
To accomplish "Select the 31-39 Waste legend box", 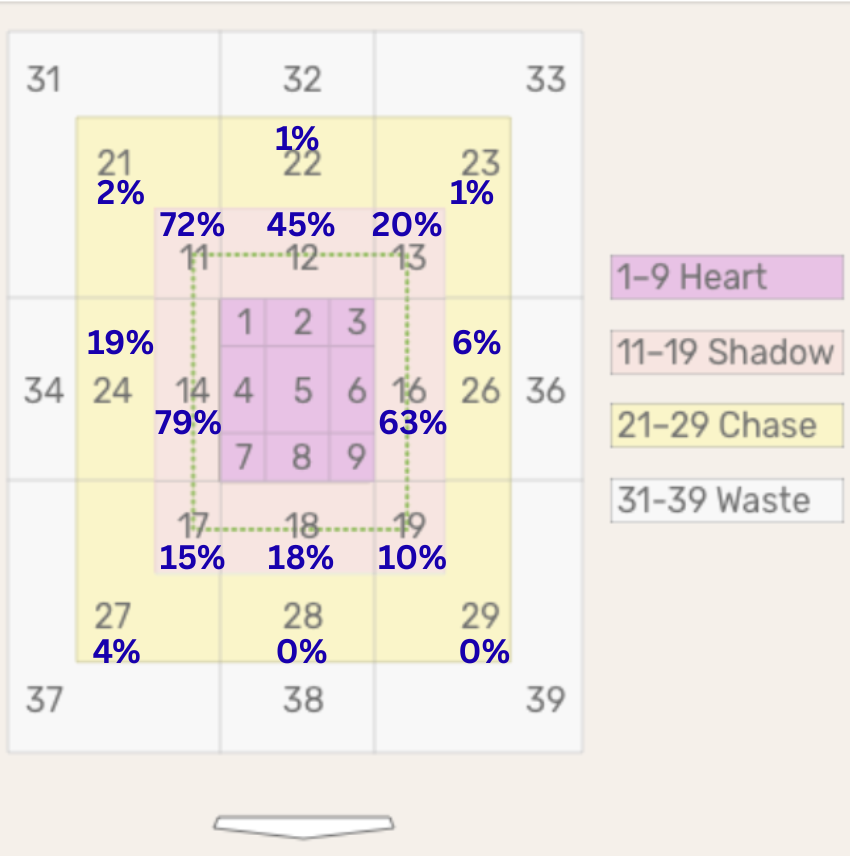I will [x=727, y=500].
